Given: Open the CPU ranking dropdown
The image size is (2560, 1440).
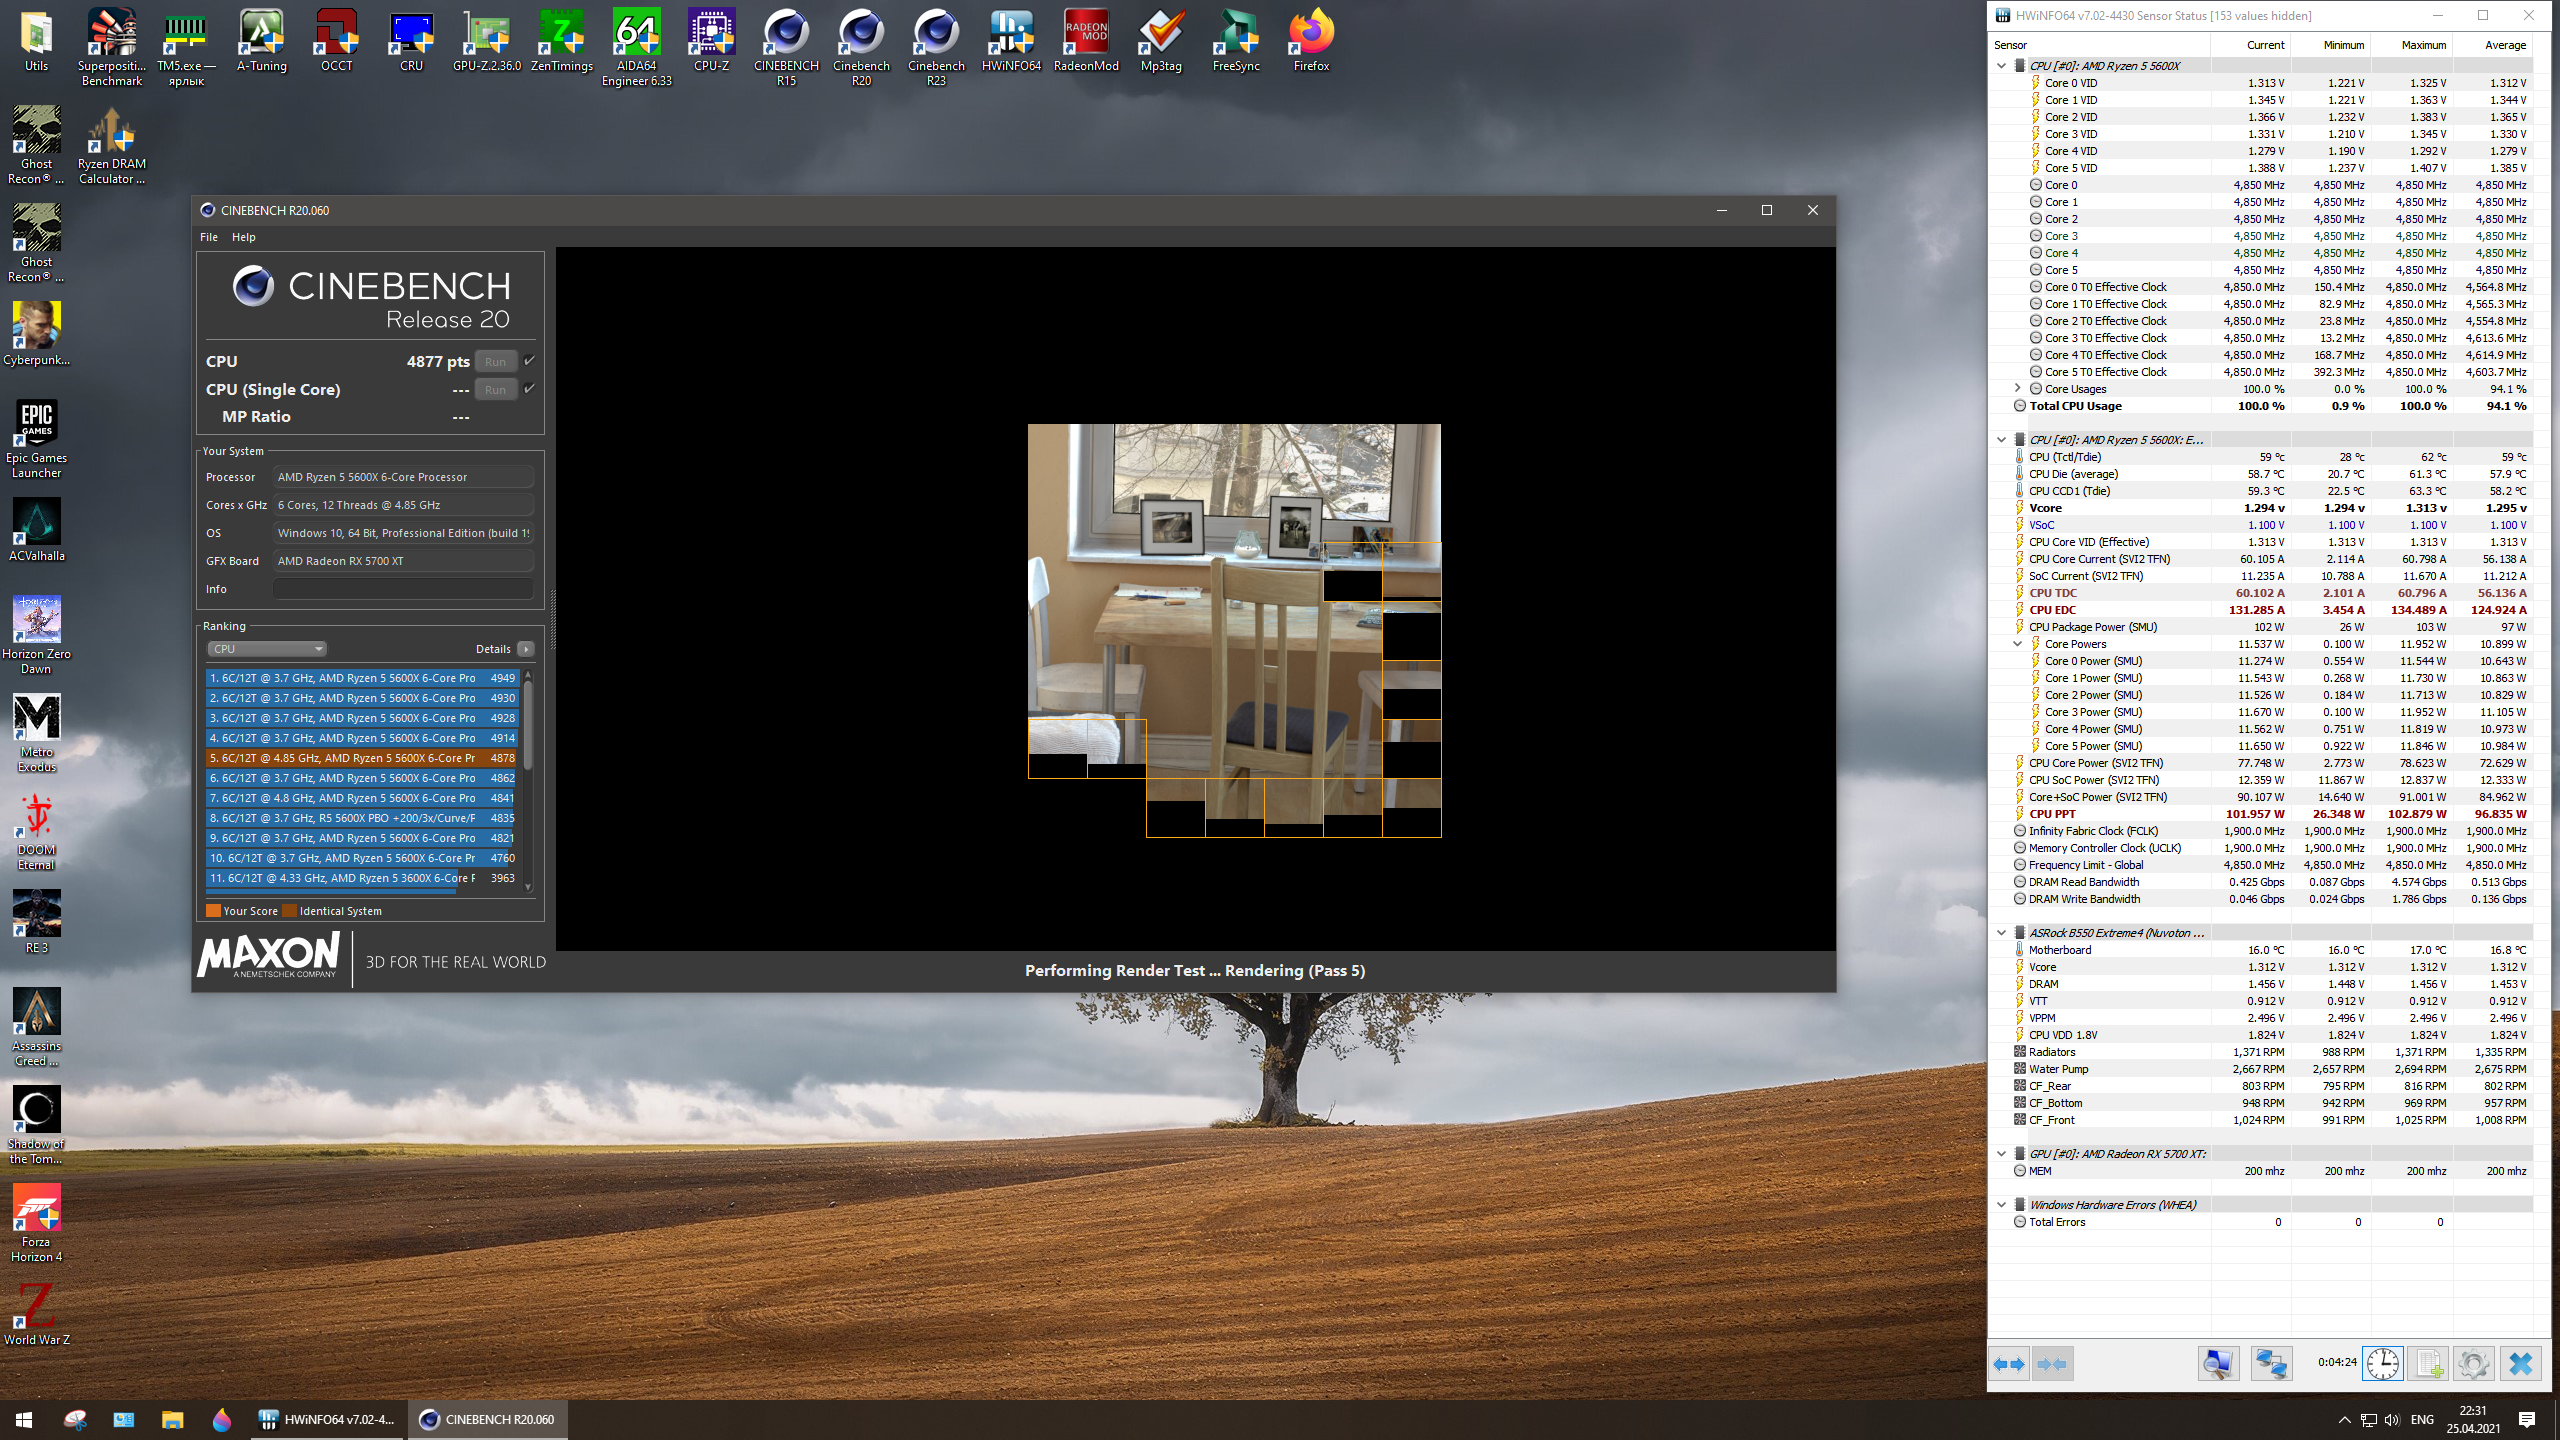Looking at the screenshot, I should point(267,649).
